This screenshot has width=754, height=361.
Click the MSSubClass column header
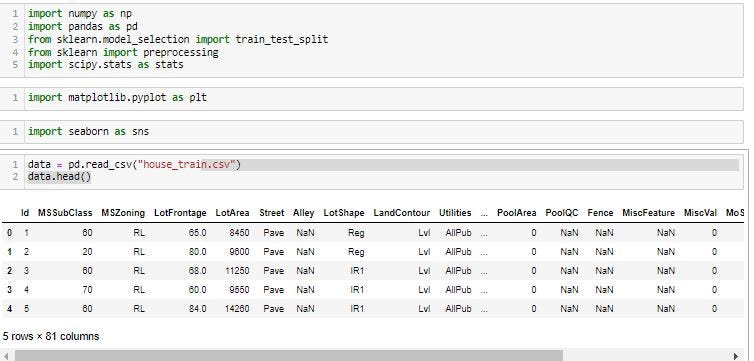pos(65,213)
